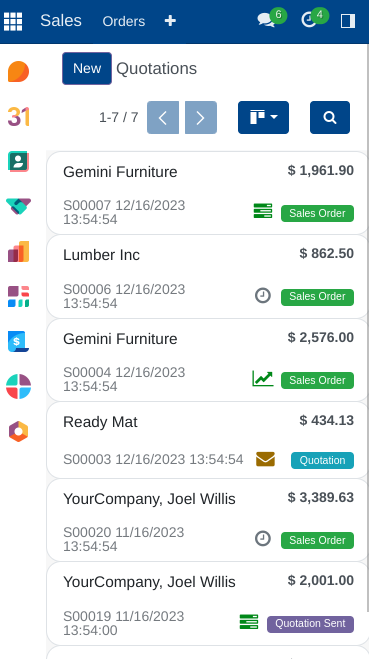Screen dimensions: 369x659
Task: Go to next page of records
Action: pyautogui.click(x=201, y=117)
